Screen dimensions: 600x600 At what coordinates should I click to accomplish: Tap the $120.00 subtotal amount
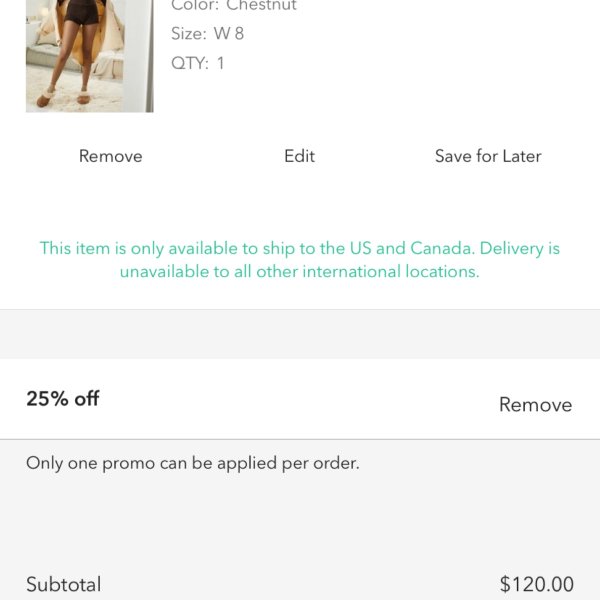click(536, 584)
